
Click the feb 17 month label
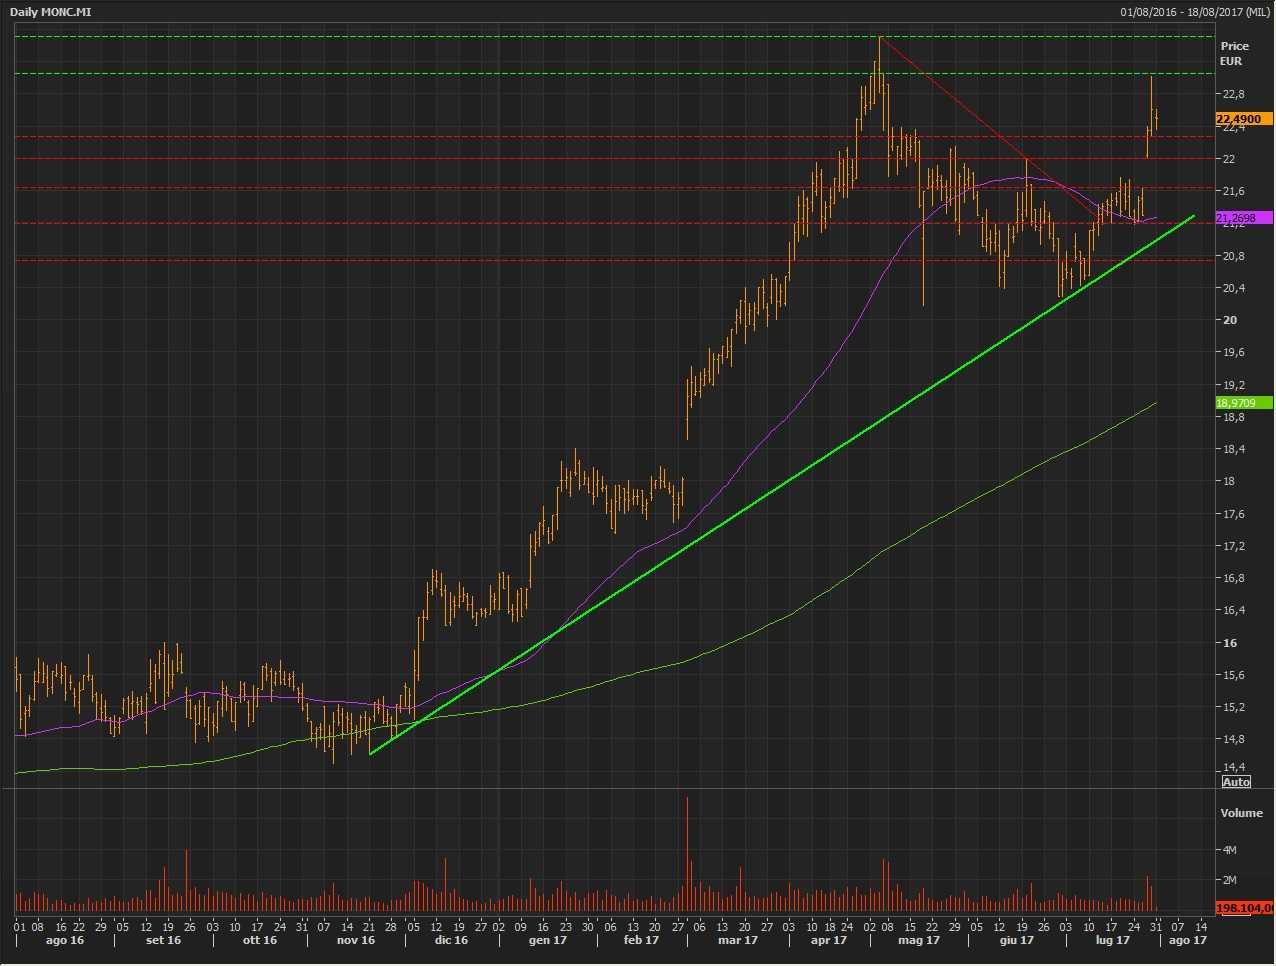(x=641, y=940)
